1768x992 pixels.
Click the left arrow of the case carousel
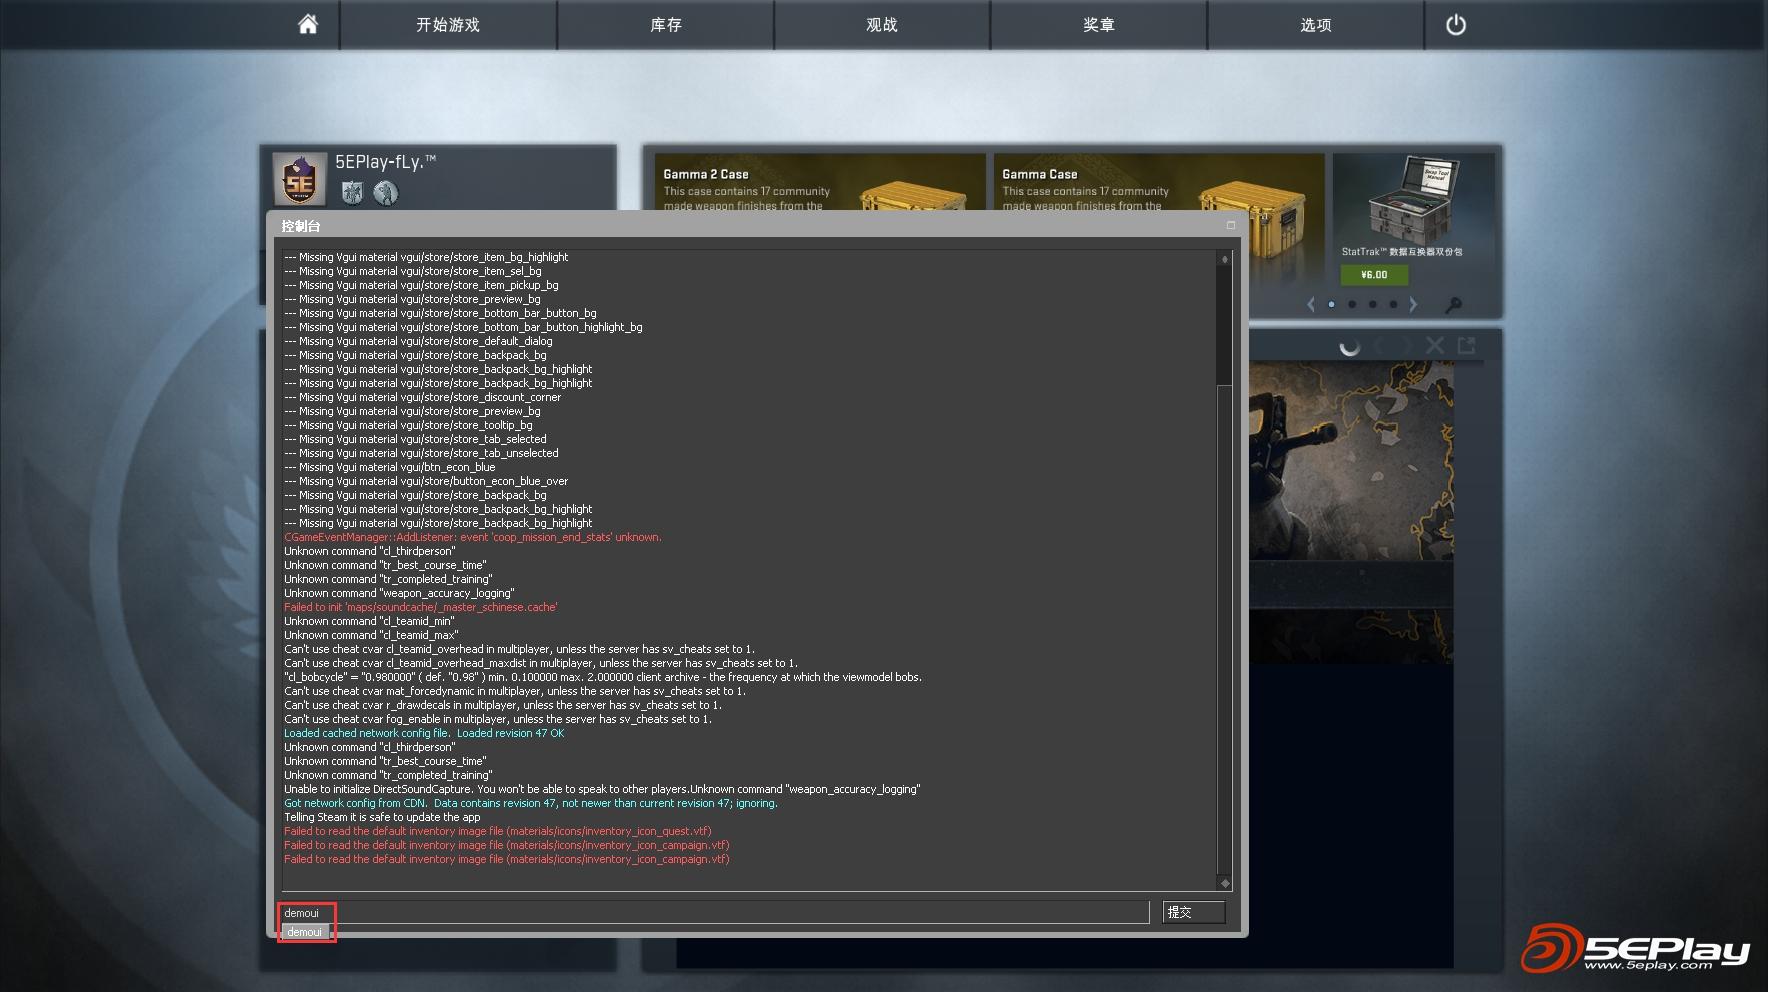pos(1311,305)
